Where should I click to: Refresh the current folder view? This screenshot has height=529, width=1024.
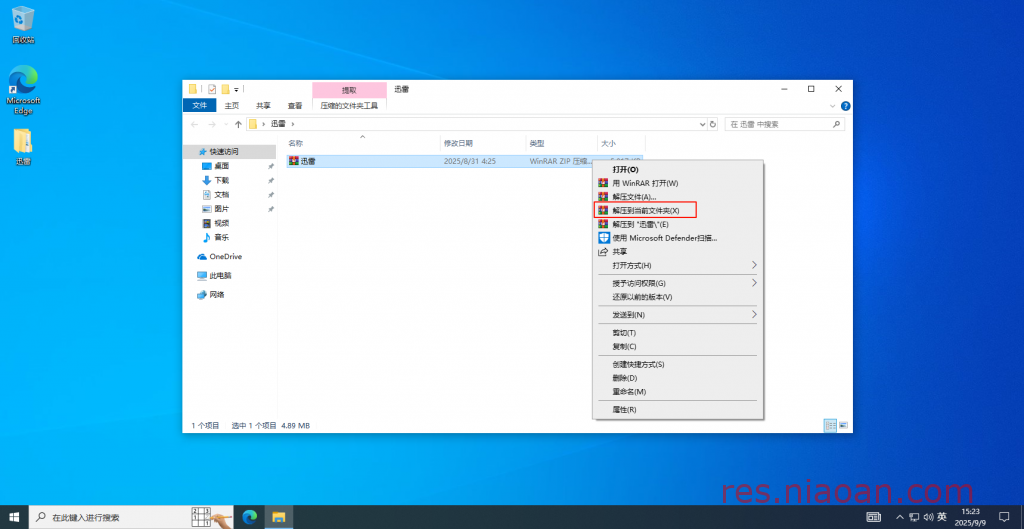click(712, 124)
